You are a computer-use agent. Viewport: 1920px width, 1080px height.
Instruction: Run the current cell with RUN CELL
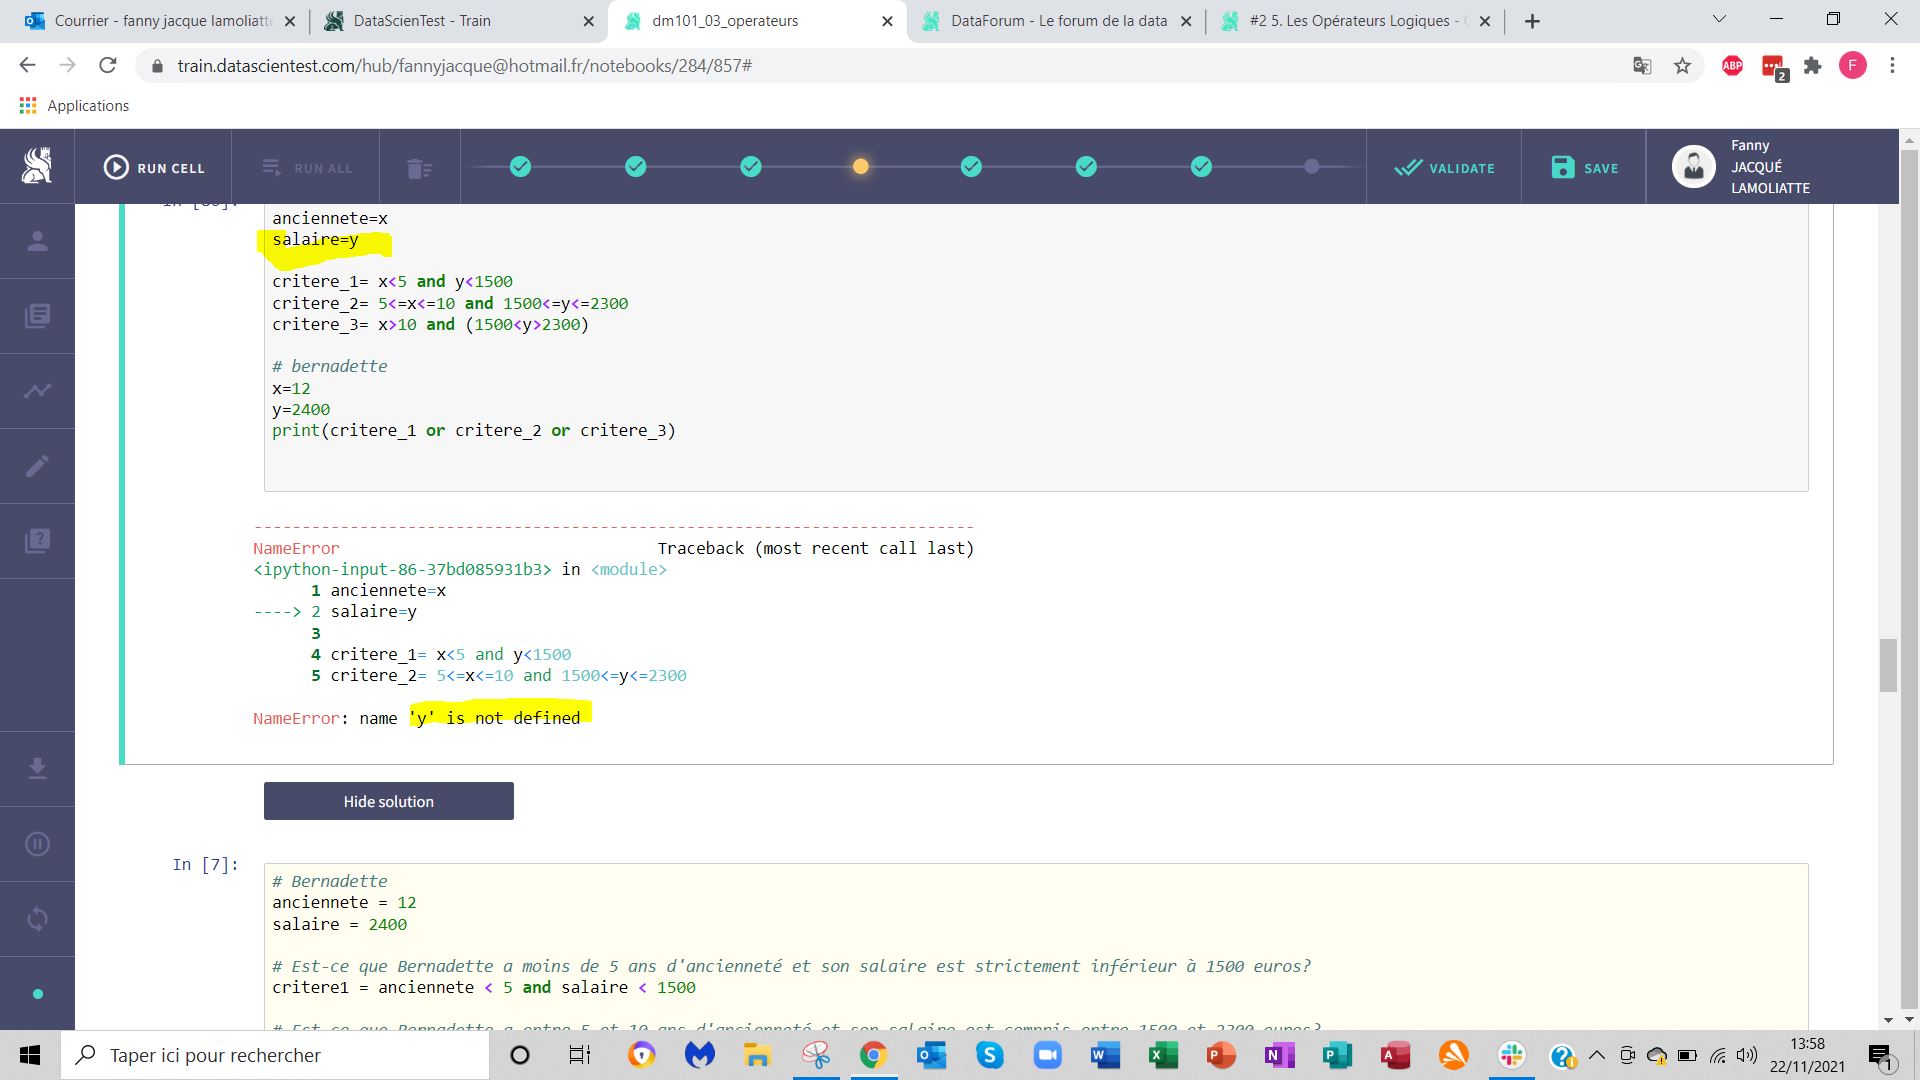click(153, 167)
